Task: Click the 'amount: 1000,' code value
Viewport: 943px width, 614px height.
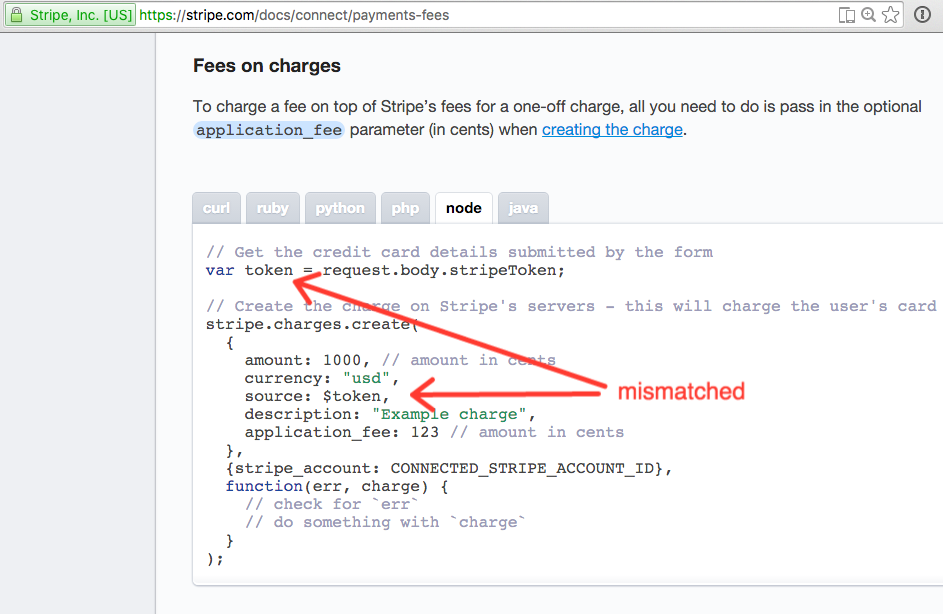Action: click(307, 360)
